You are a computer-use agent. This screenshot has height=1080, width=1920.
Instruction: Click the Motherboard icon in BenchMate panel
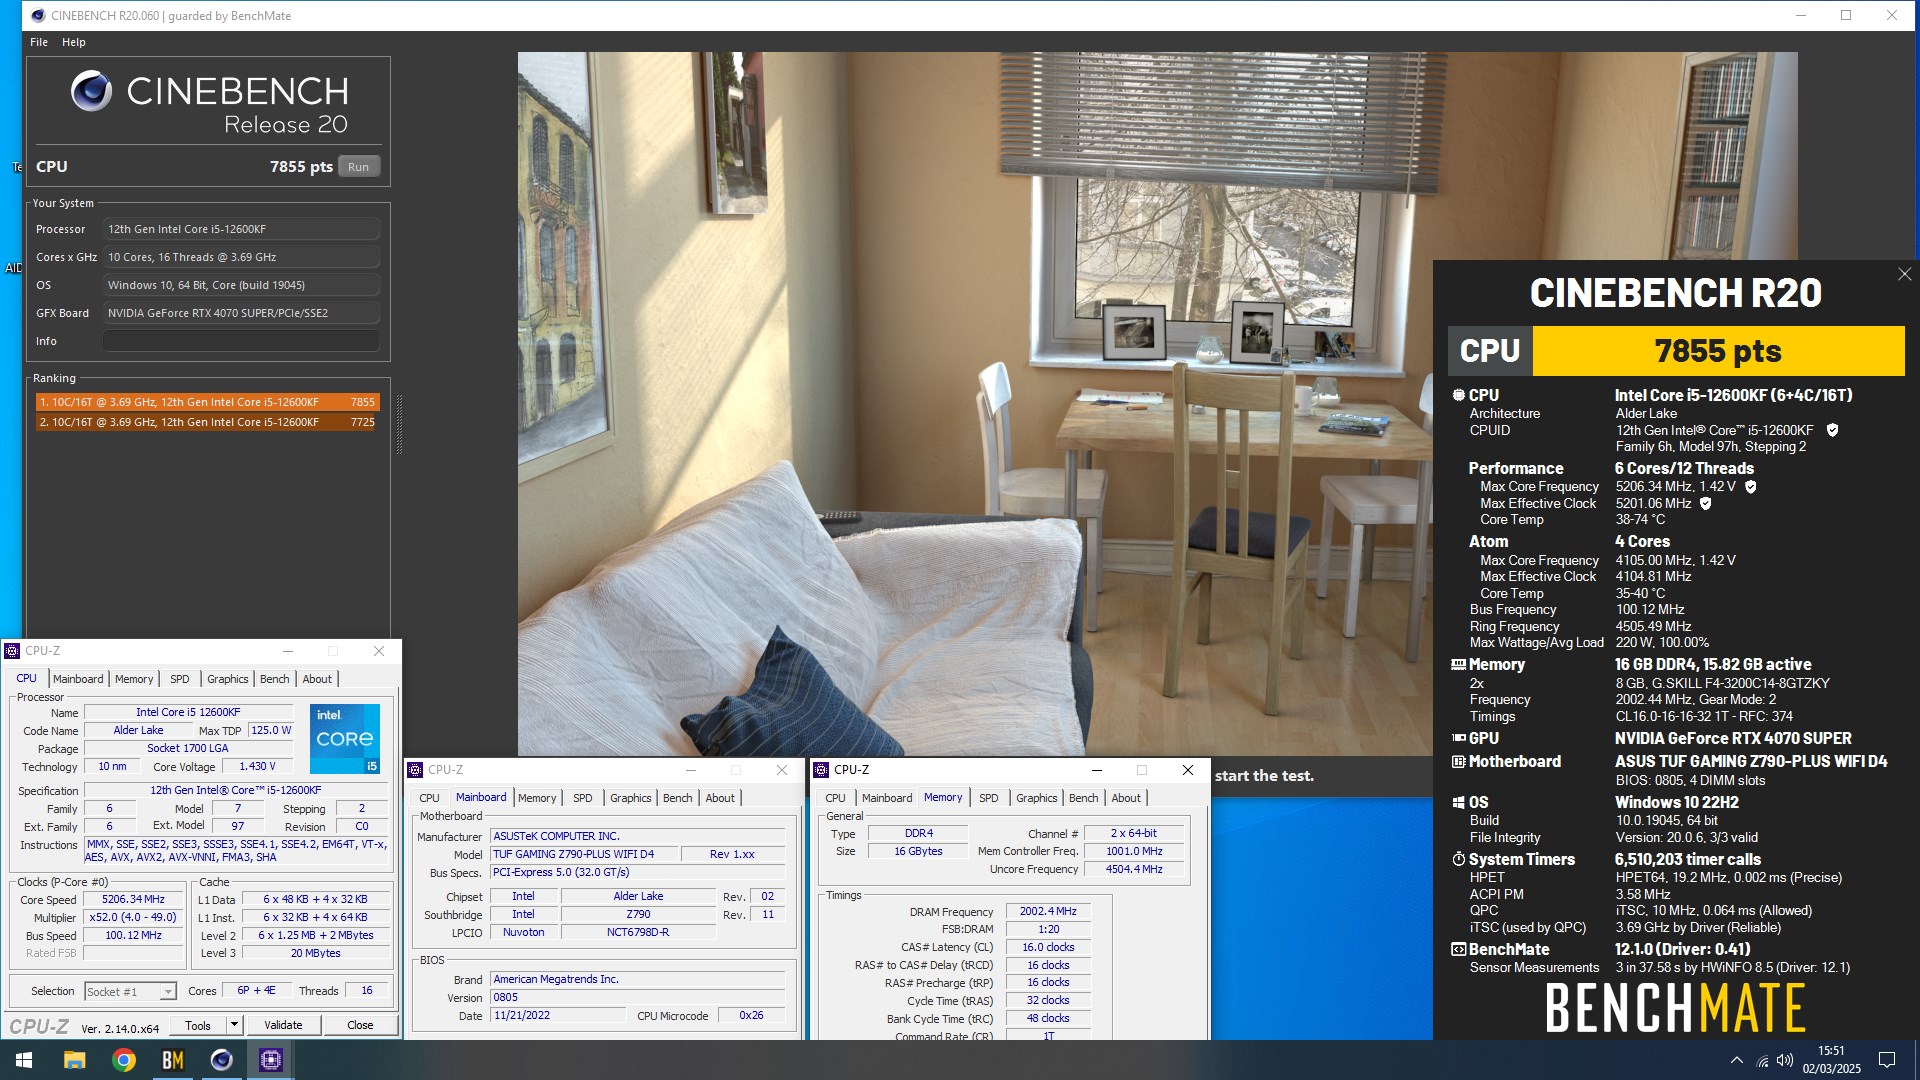1459,762
